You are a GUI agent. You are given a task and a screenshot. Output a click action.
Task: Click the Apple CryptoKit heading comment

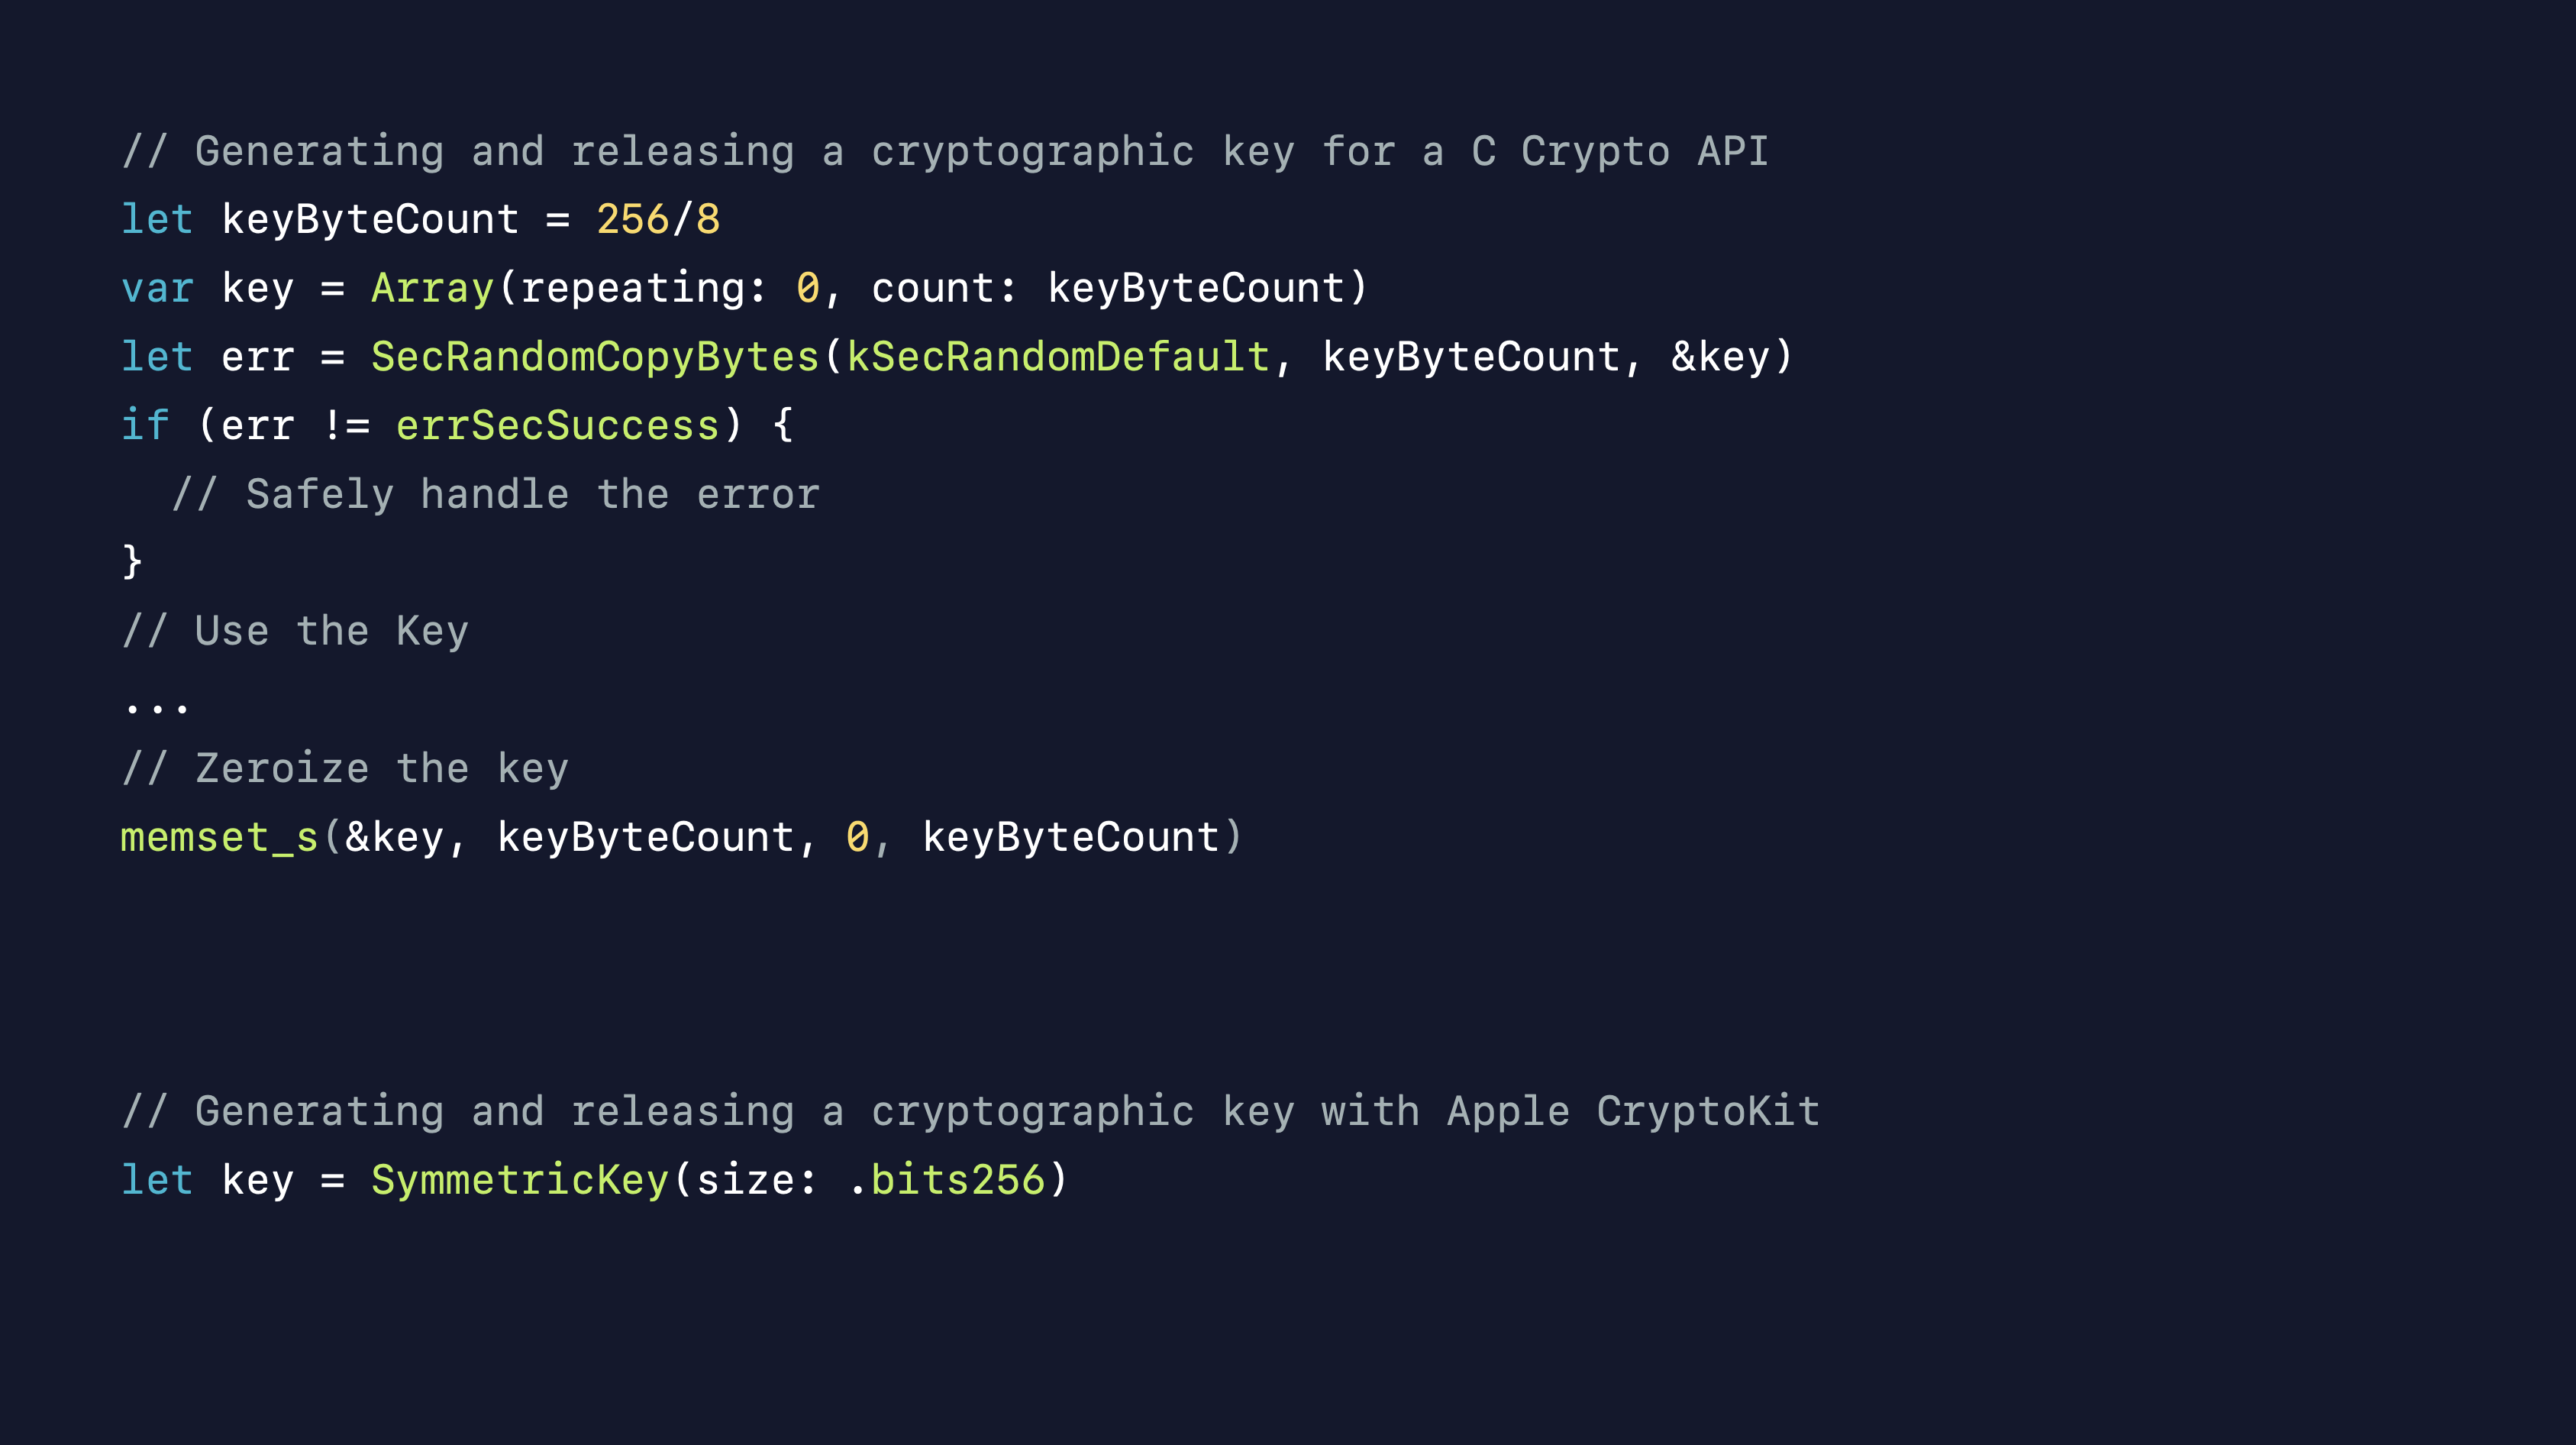coord(970,1112)
